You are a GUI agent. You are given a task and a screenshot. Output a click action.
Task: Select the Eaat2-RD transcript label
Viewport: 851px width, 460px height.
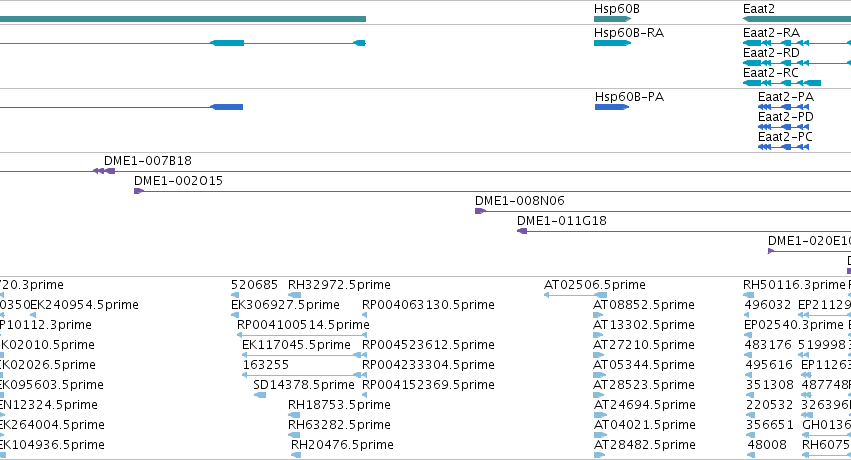coord(771,53)
